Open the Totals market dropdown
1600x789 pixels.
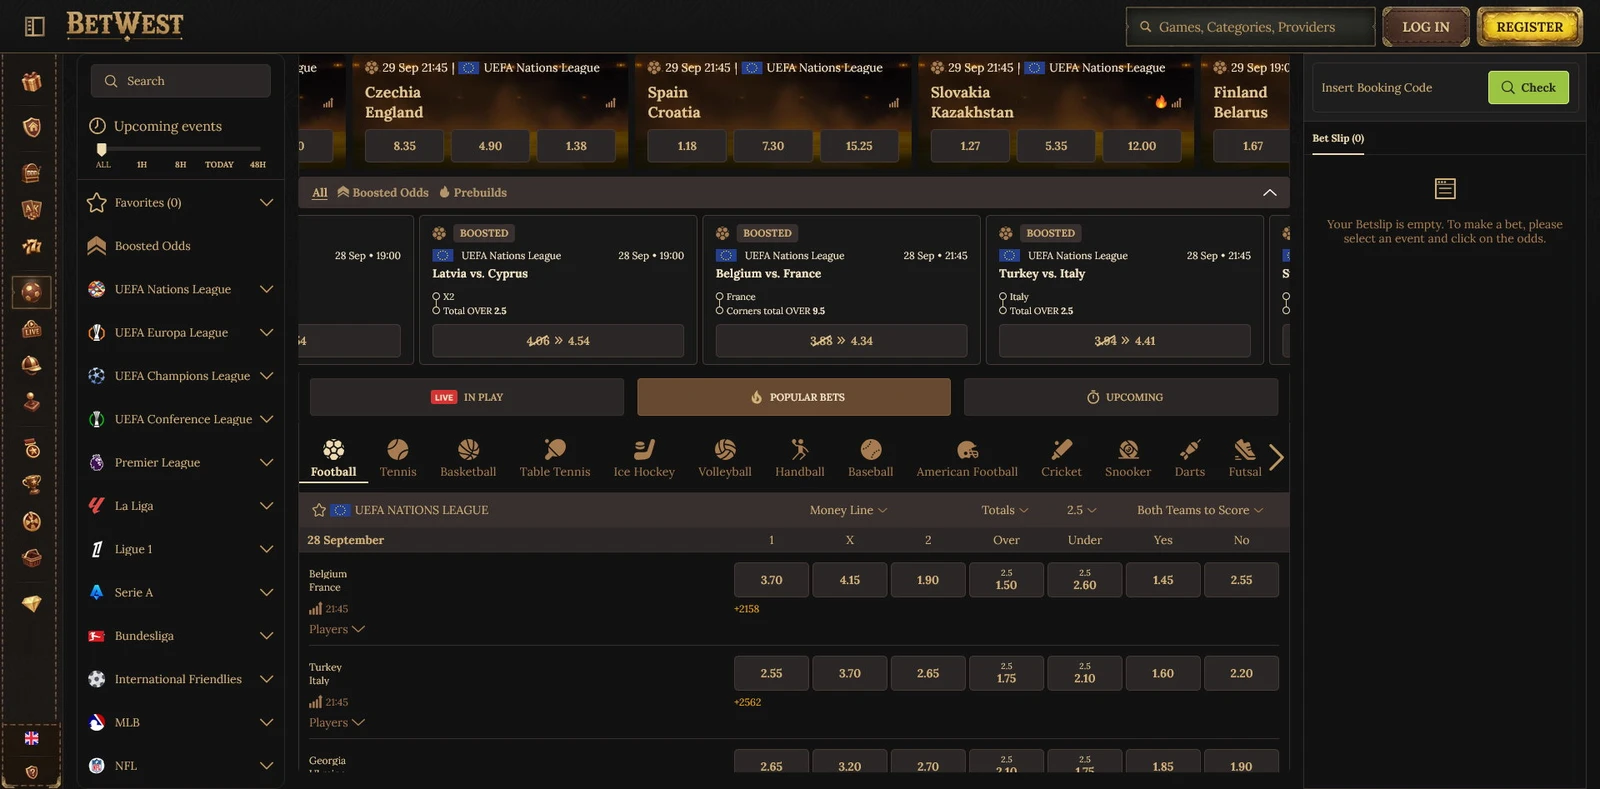point(1005,510)
